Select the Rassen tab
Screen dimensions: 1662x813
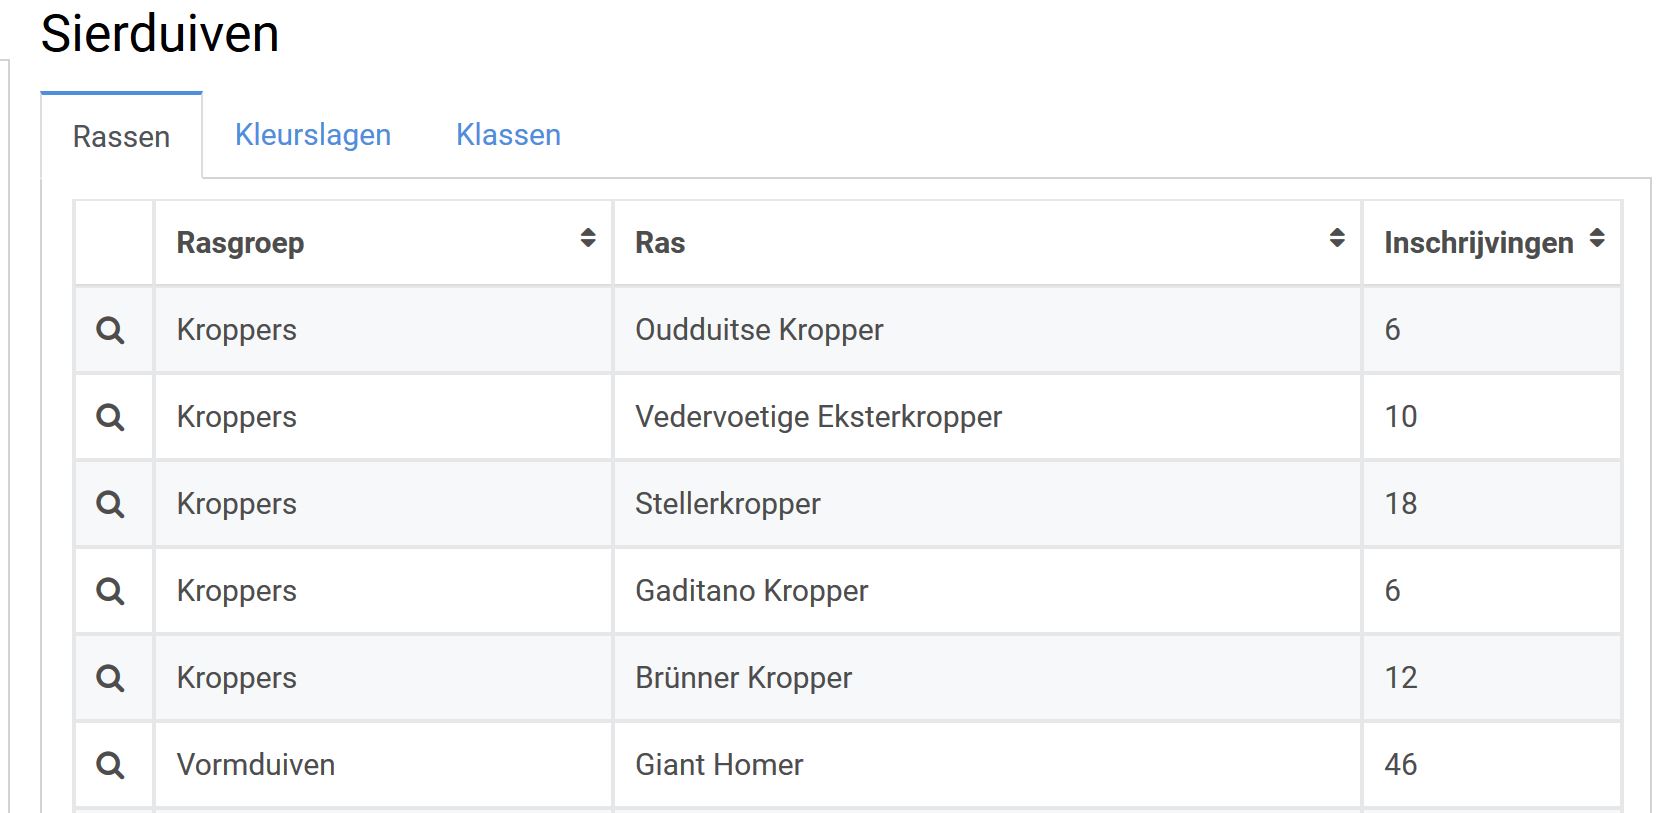[121, 137]
